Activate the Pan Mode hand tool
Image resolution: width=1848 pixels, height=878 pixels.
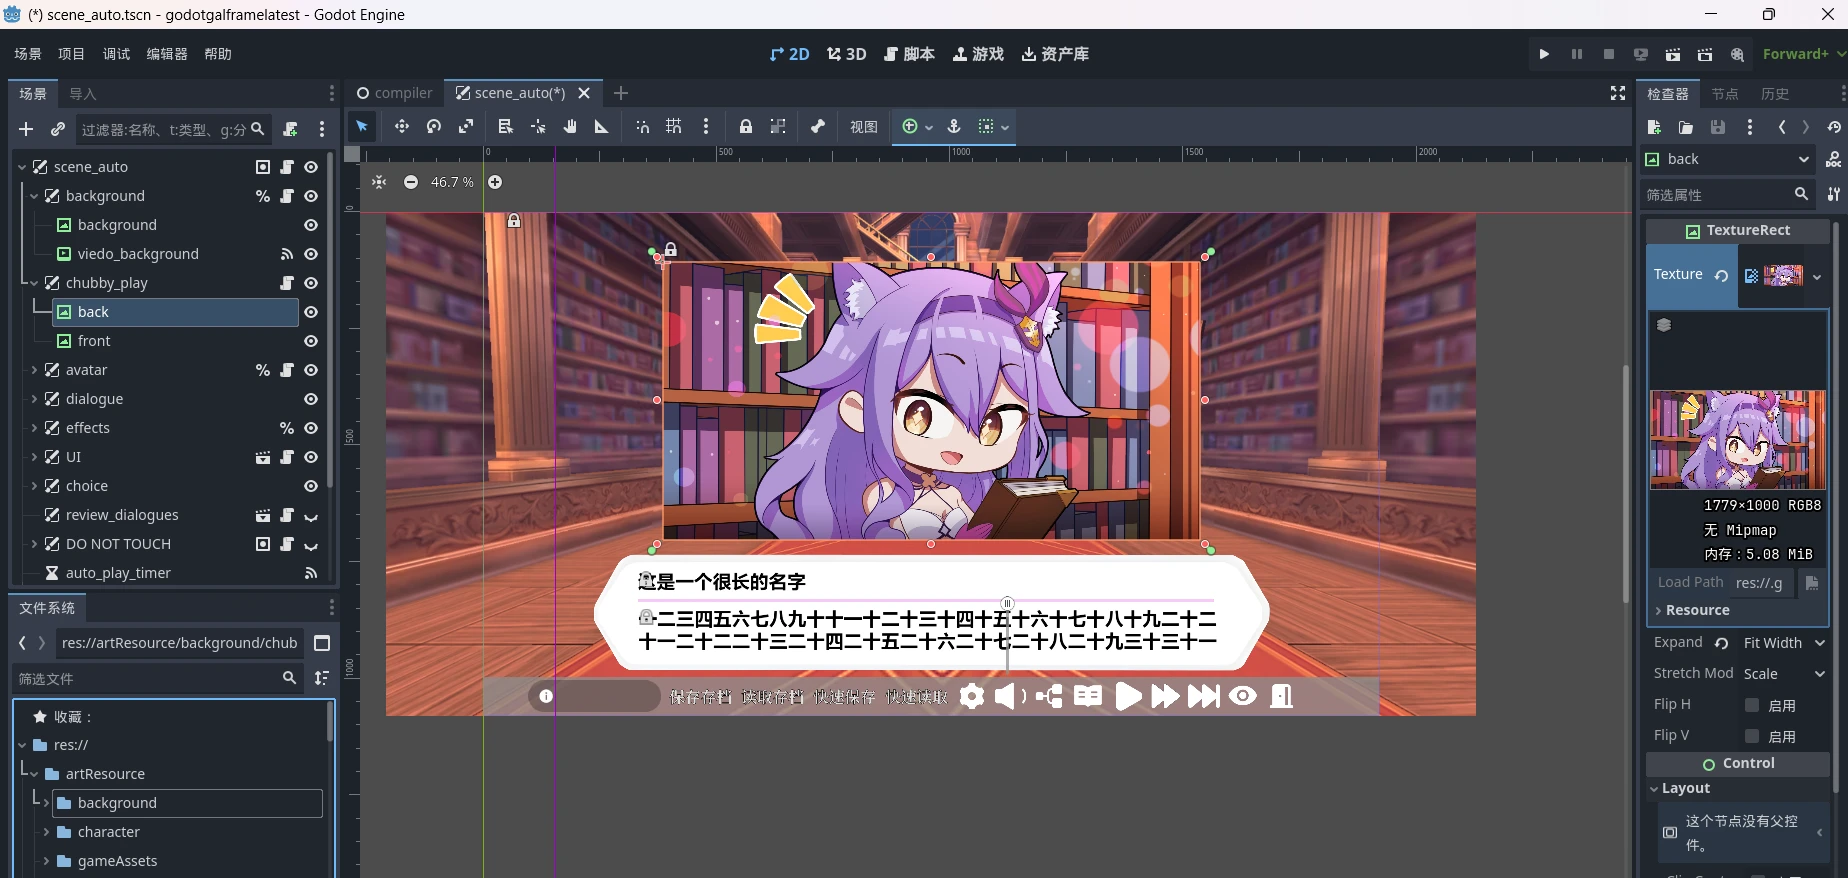pos(570,126)
